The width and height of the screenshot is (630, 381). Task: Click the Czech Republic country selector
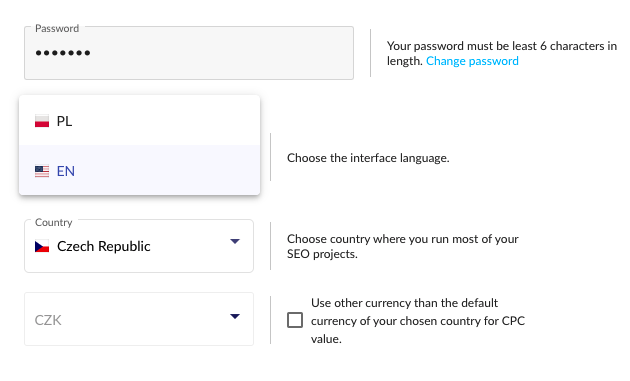coord(139,246)
